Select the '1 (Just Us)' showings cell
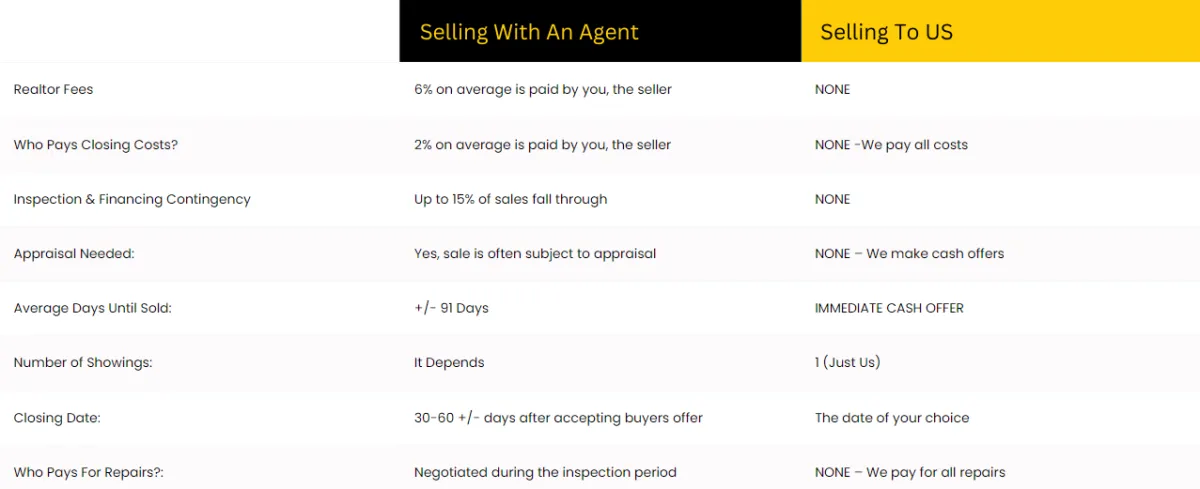 click(847, 363)
